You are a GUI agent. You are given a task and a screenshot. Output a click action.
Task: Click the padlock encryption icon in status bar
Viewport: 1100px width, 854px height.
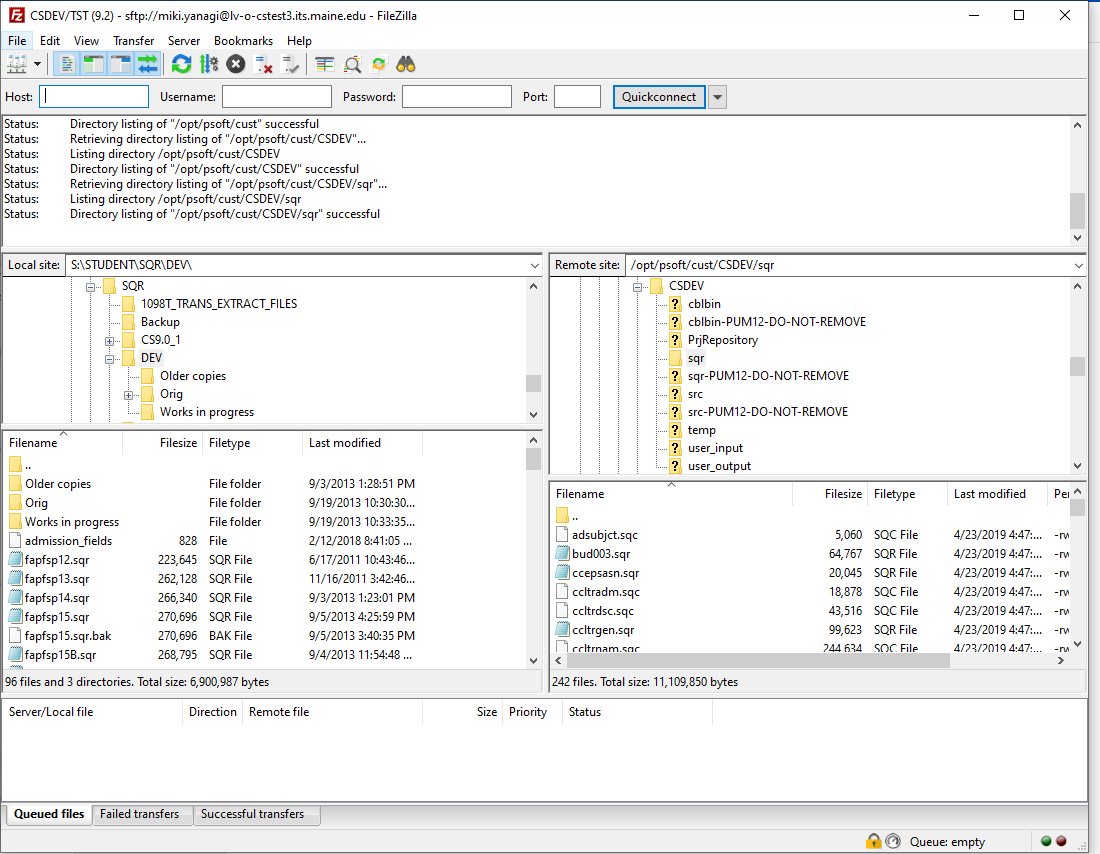(873, 841)
